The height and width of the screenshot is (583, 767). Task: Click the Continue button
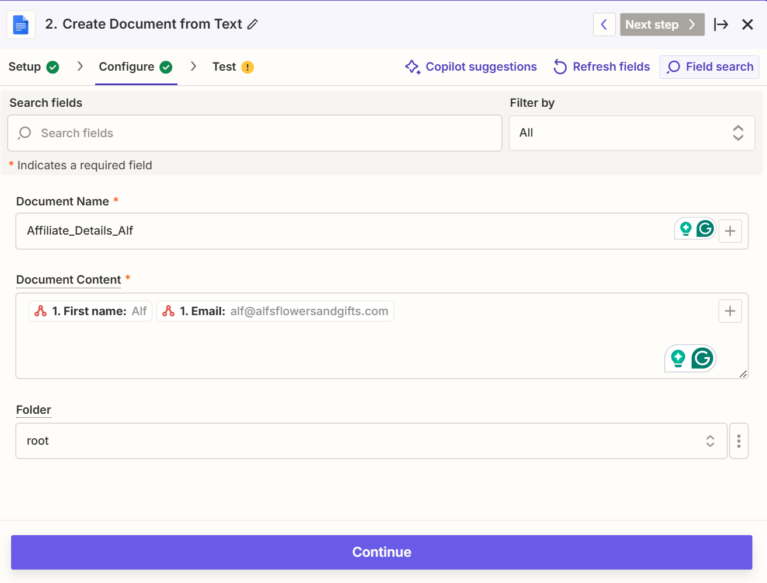[382, 552]
